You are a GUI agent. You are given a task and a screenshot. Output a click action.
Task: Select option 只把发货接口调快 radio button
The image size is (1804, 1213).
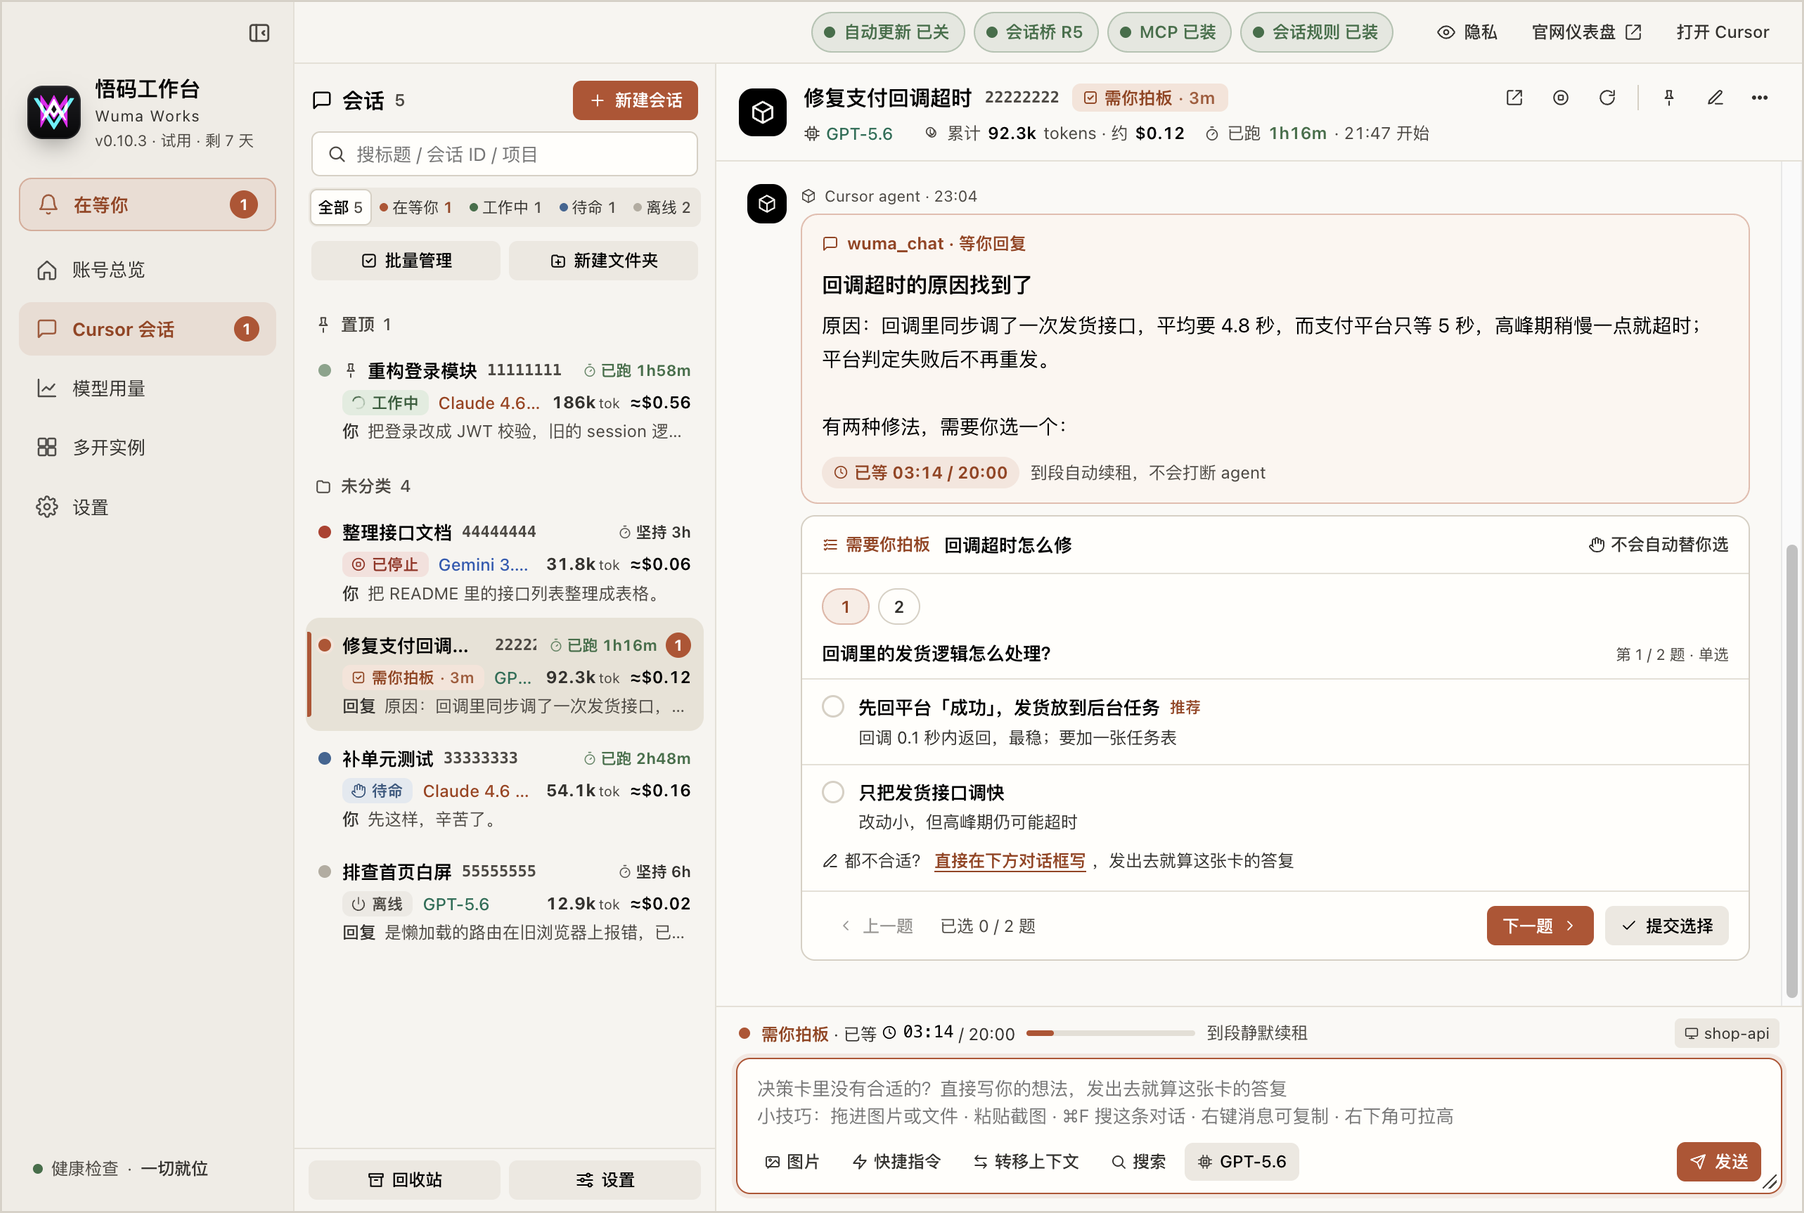tap(833, 792)
